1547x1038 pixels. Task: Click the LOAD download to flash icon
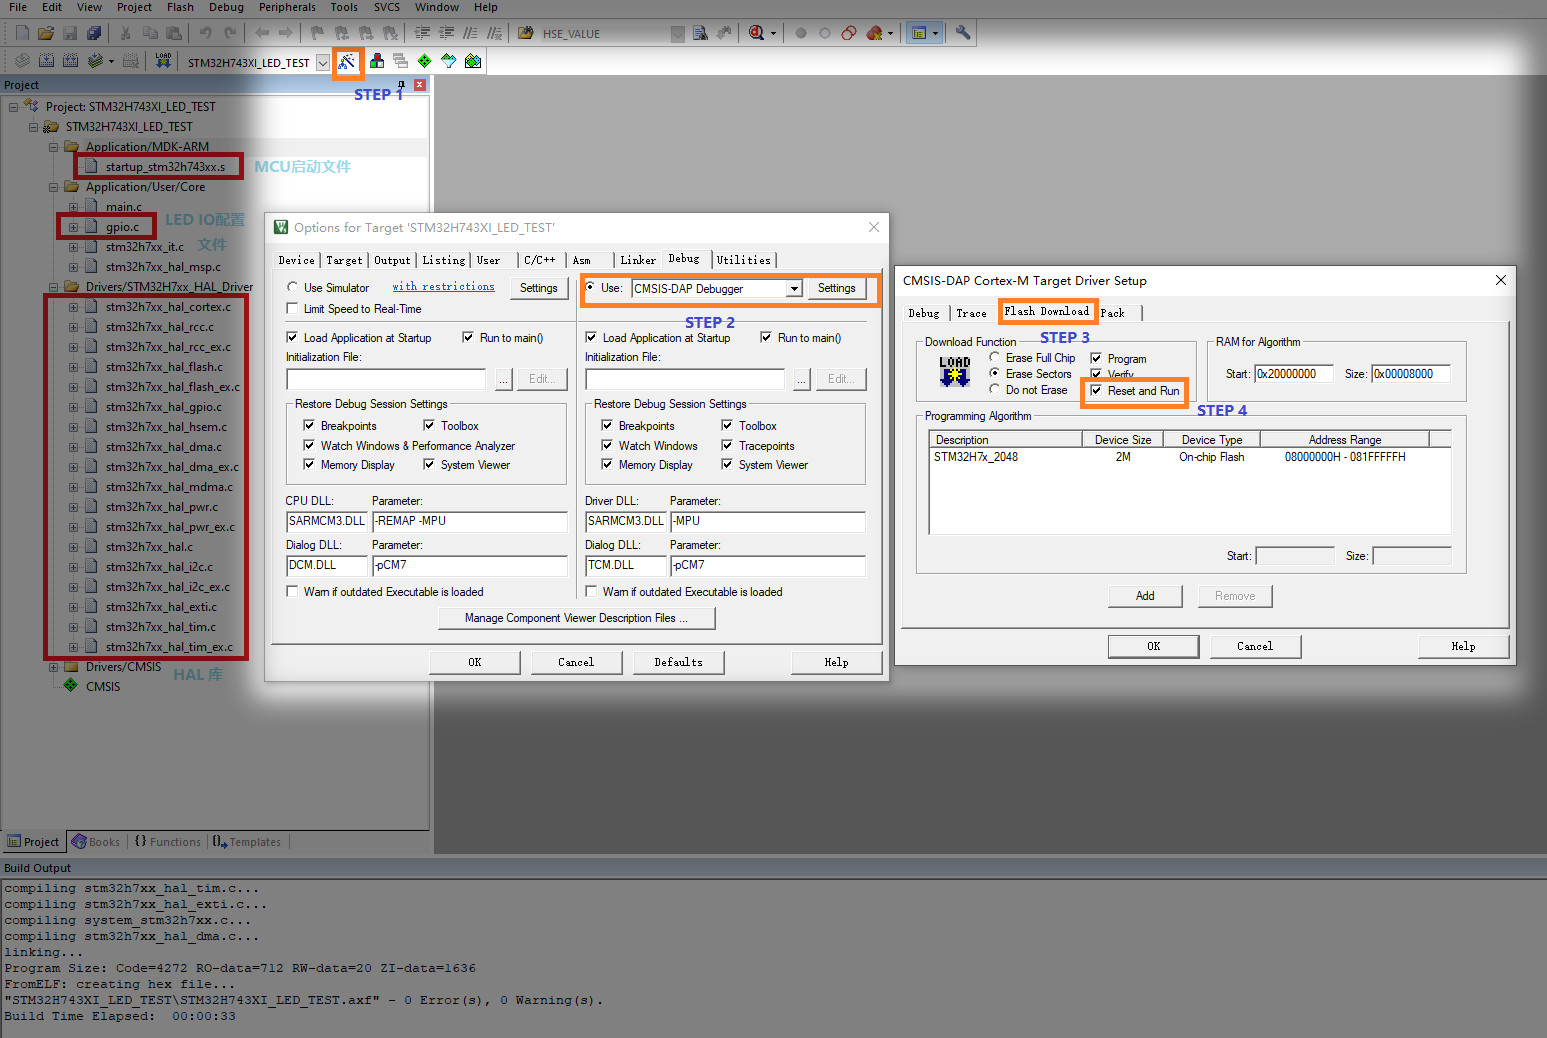click(163, 61)
